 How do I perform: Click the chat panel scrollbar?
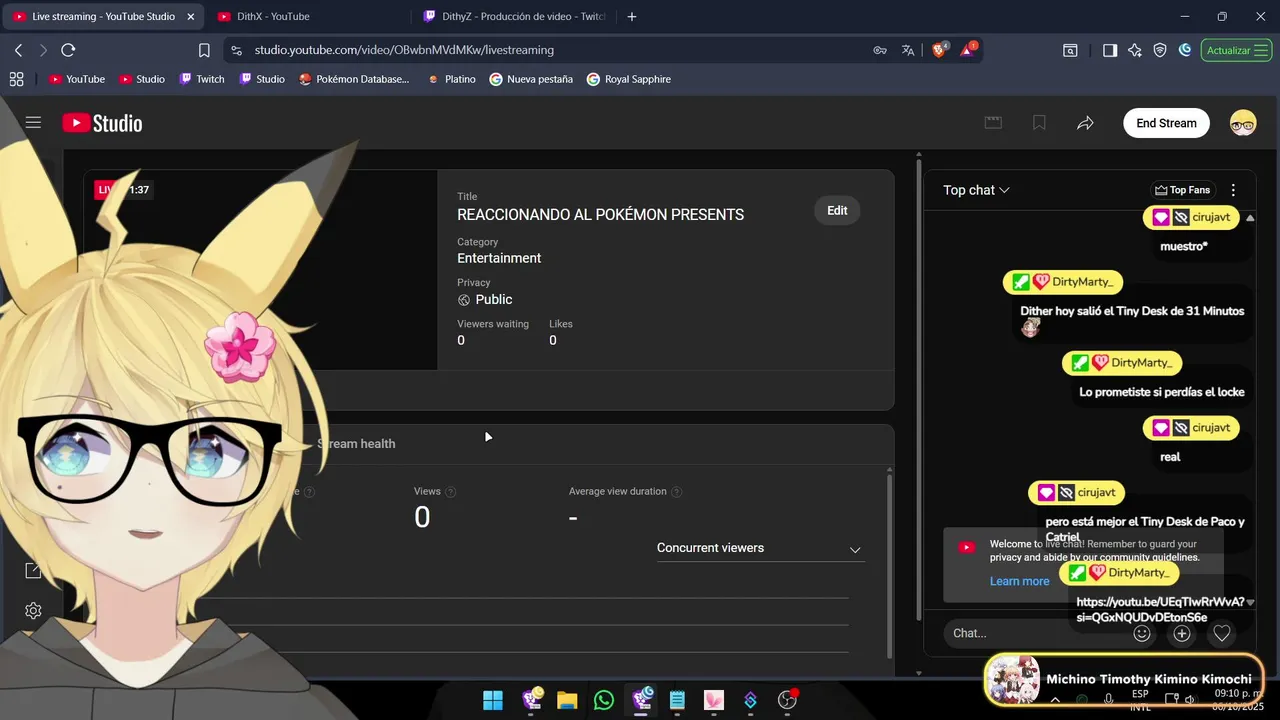[919, 390]
